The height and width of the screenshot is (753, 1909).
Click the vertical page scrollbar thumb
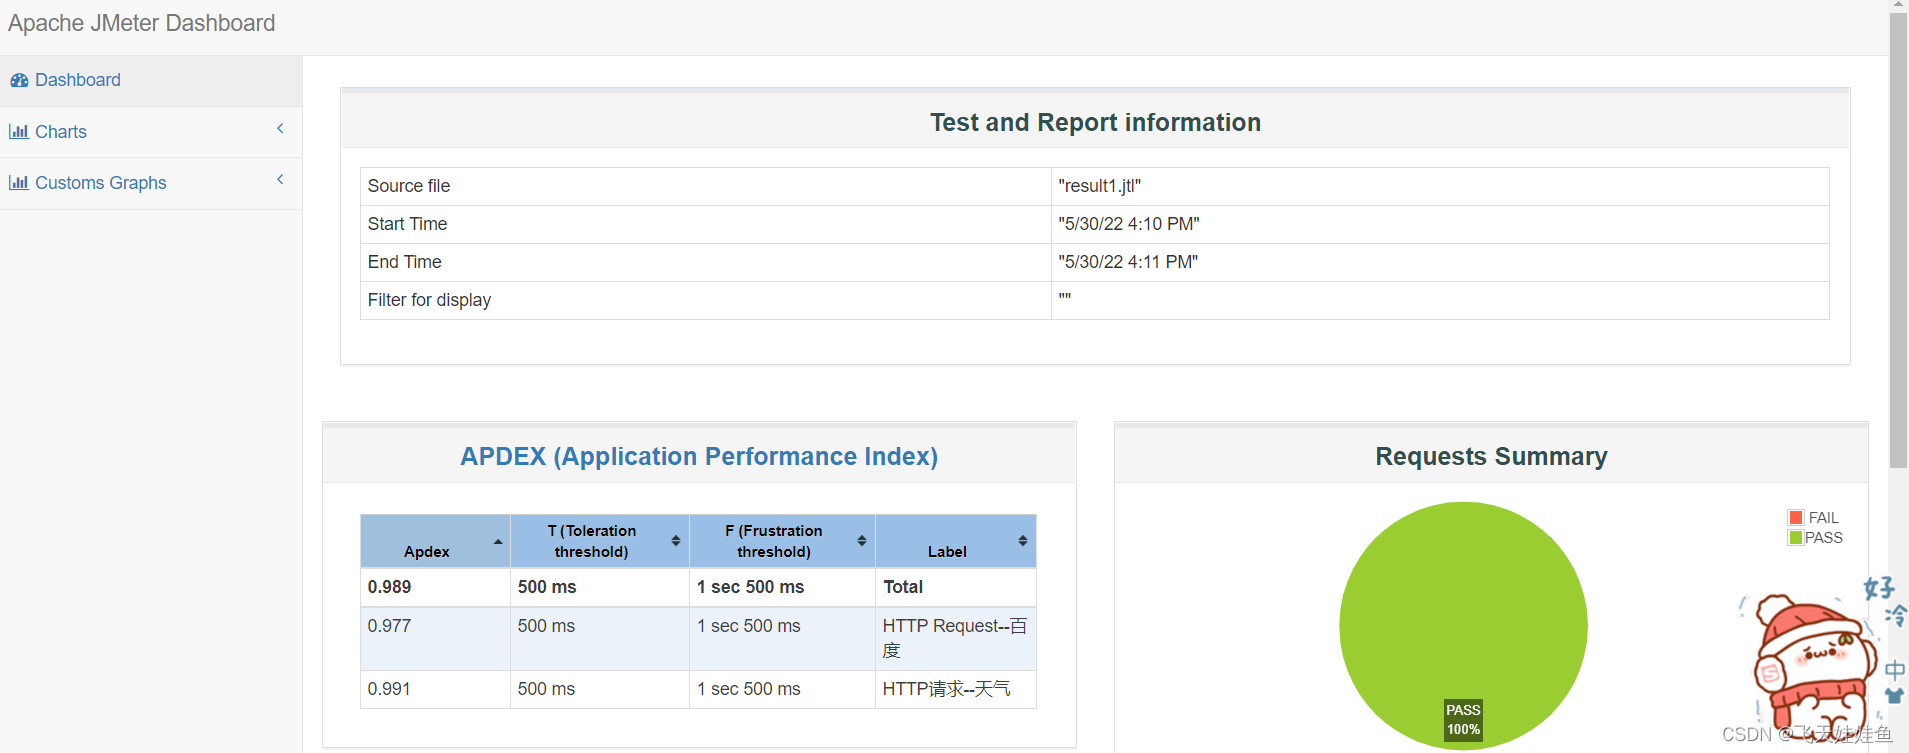click(1897, 240)
